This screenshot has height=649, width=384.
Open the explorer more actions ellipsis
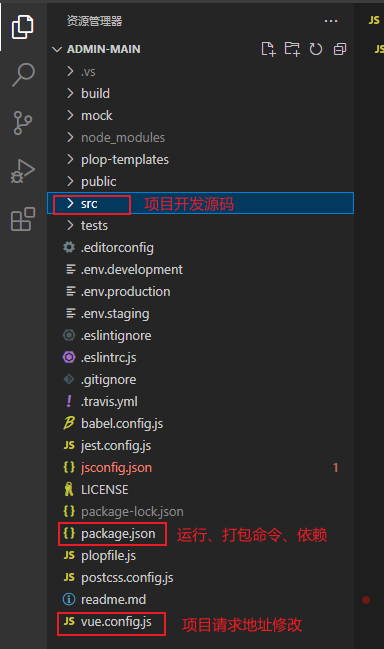tap(331, 21)
